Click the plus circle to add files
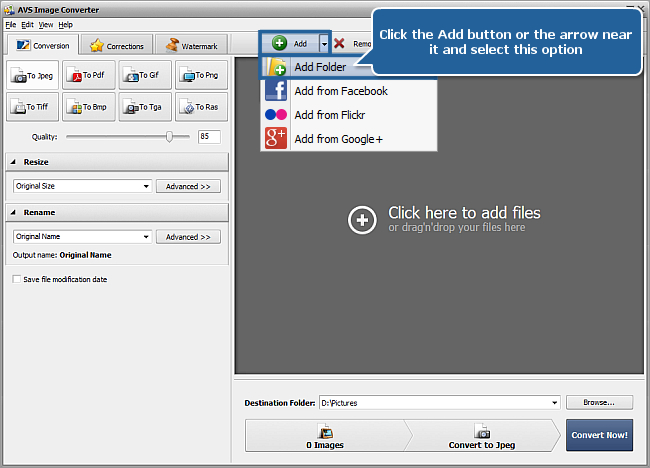The height and width of the screenshot is (468, 650). tap(362, 220)
